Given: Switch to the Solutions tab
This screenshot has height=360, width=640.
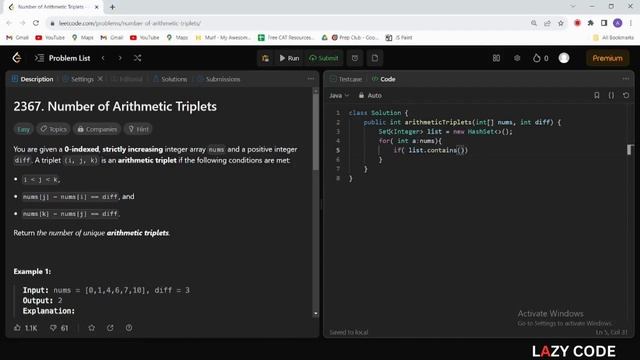Looking at the screenshot, I should 170,79.
